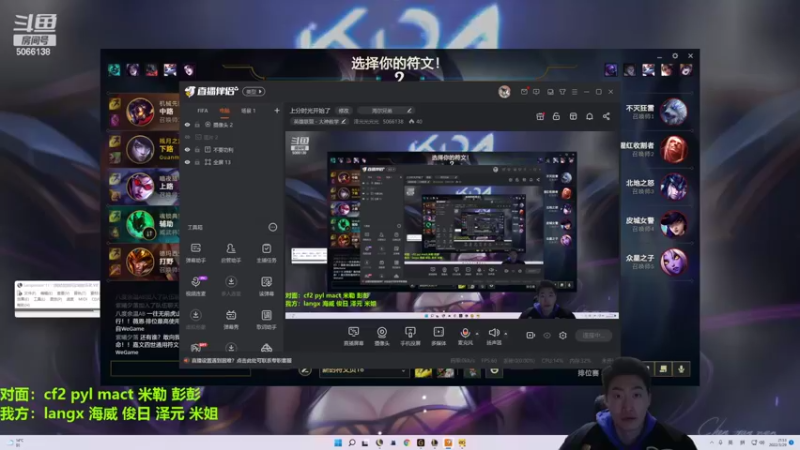Click the unlock padlock icon in top-right toolbar

point(556,116)
